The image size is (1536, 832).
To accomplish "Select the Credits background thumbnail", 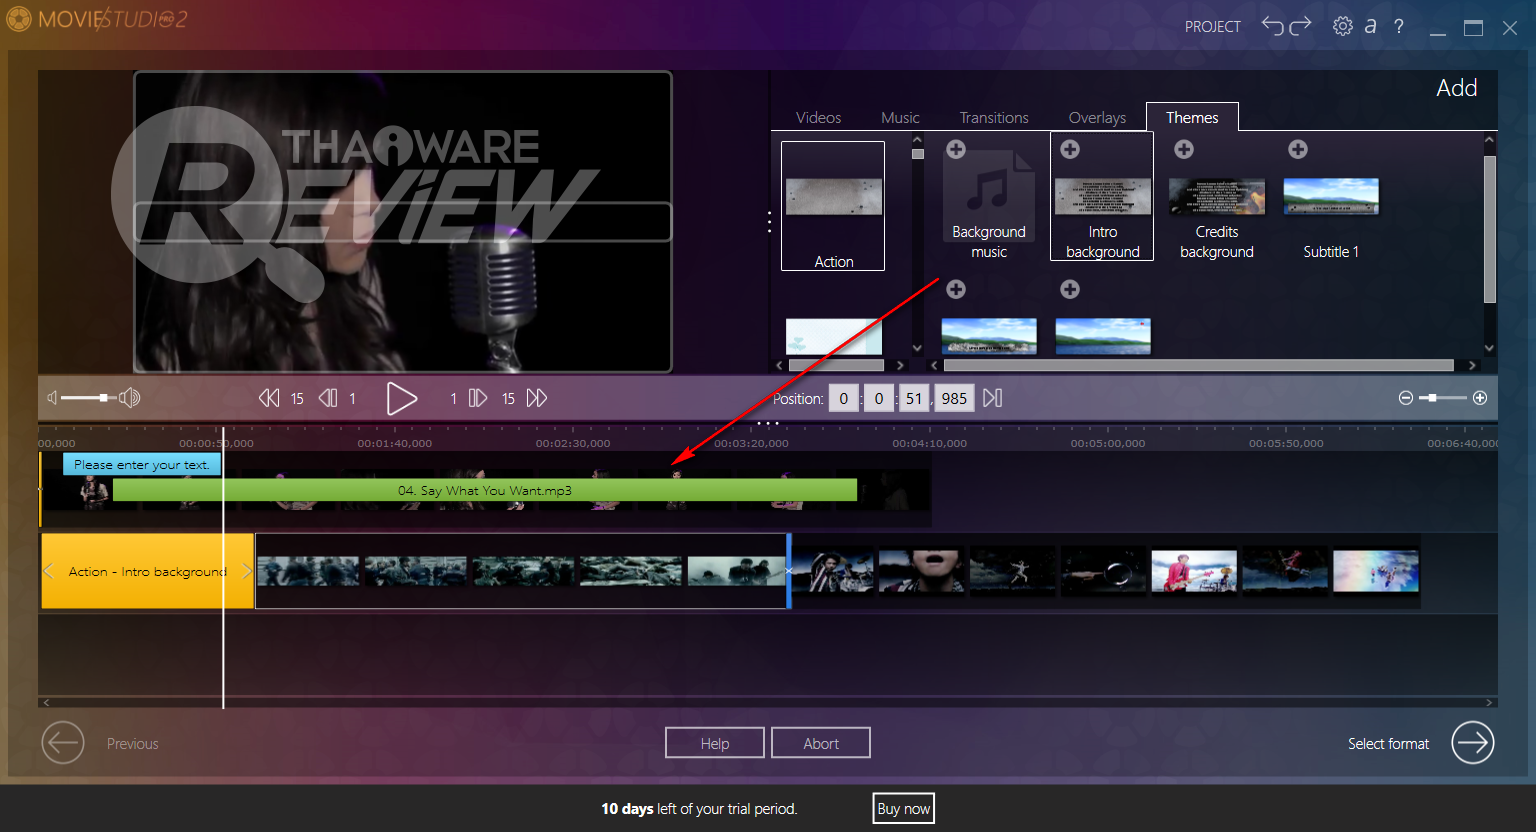I will point(1217,196).
